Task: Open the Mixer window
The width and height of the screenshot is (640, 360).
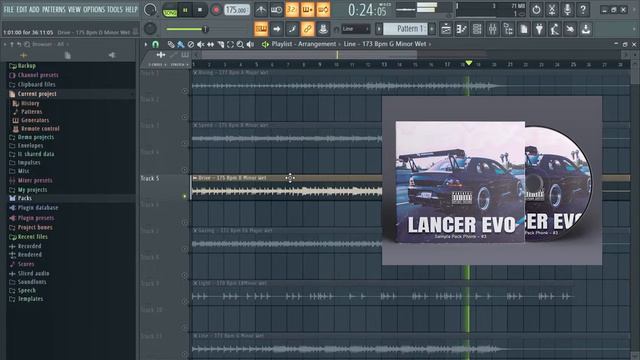Action: tap(493, 29)
